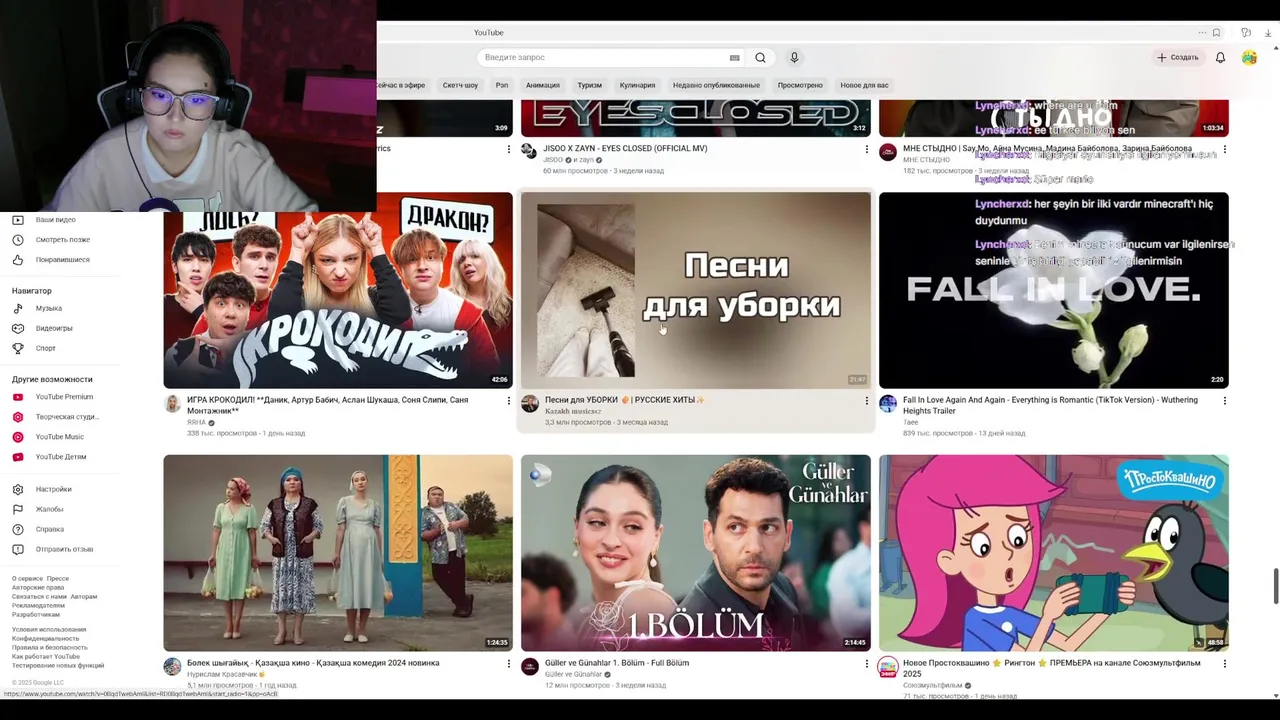The height and width of the screenshot is (720, 1280).
Task: Select the Недавно опубликованные chip
Action: tap(716, 85)
